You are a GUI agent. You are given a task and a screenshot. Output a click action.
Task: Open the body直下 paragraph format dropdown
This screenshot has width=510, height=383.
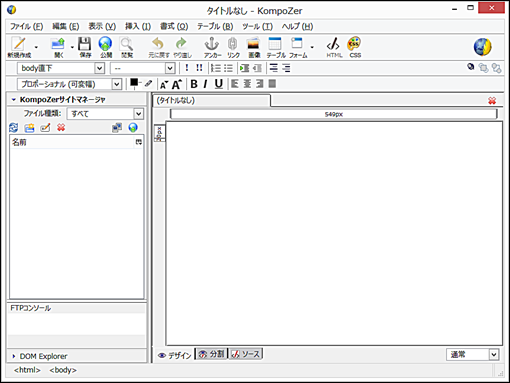(x=61, y=68)
